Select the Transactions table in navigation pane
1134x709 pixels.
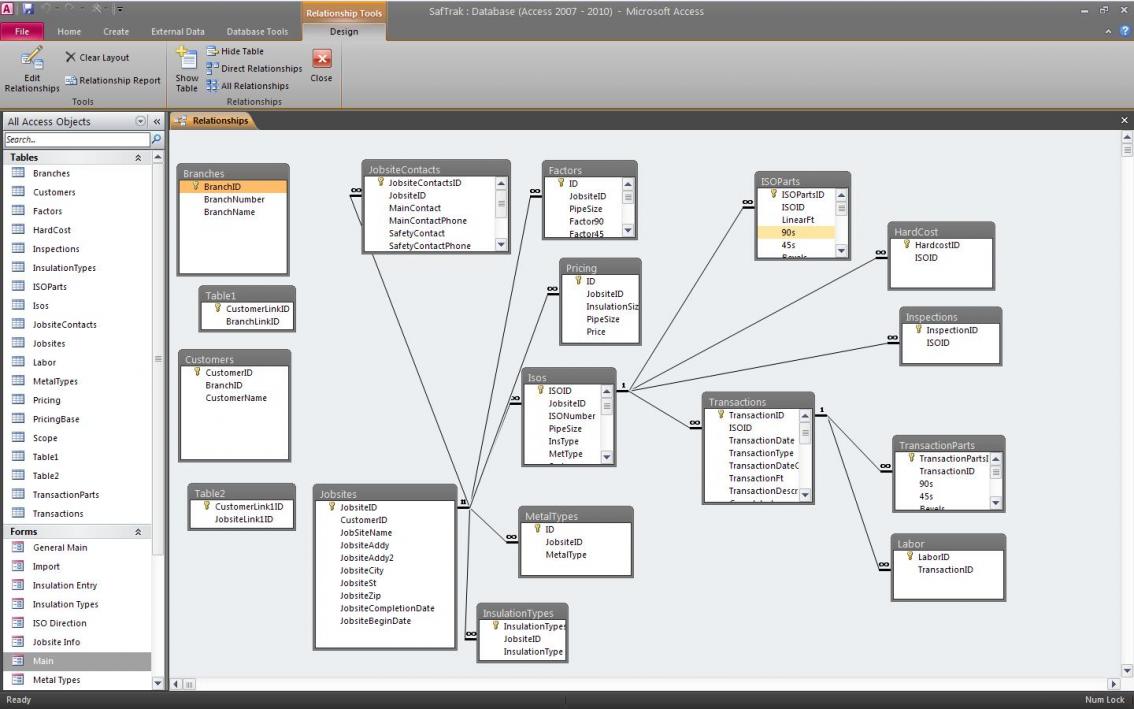pyautogui.click(x=57, y=513)
